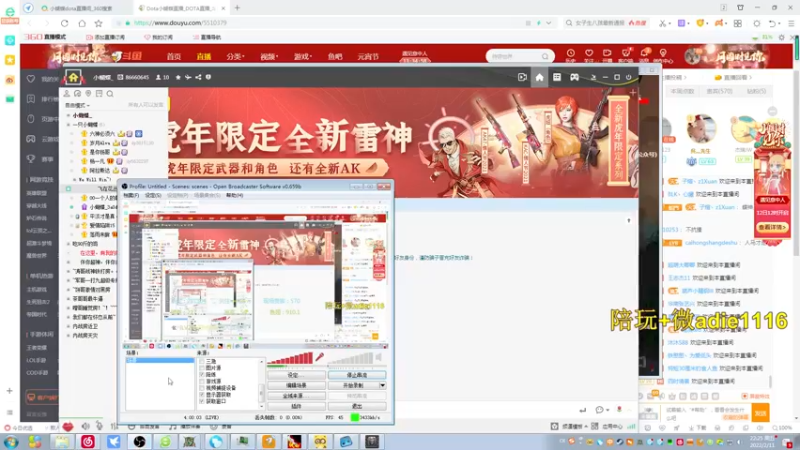Viewport: 800px width, 450px height.
Task: Uncheck the checked source between 图片源 and 游戏源
Action: (202, 374)
